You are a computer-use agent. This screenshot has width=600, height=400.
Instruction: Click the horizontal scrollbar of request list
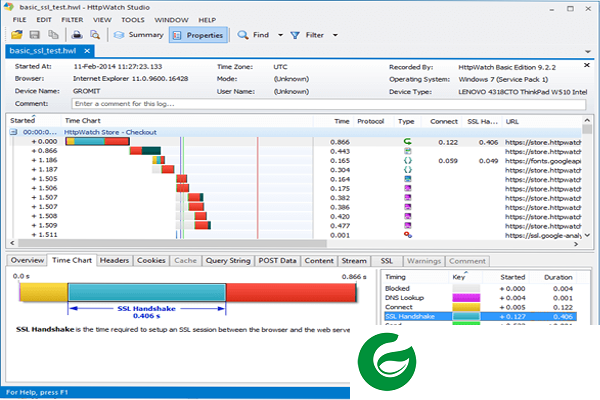173,243
